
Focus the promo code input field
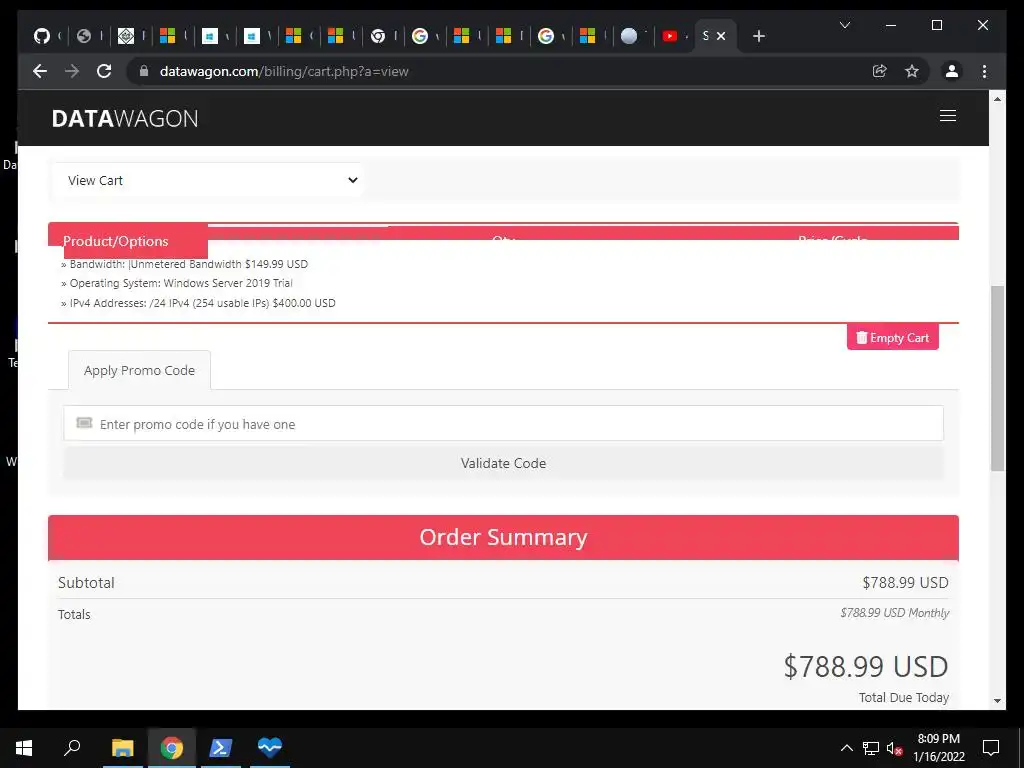click(504, 424)
